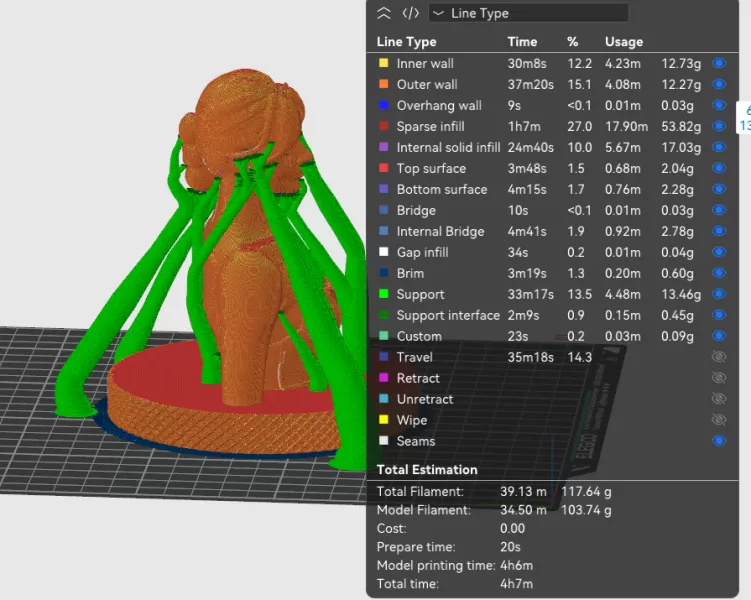Viewport: 751px width, 600px height.
Task: Click the Cost value 0.00
Action: (x=512, y=529)
